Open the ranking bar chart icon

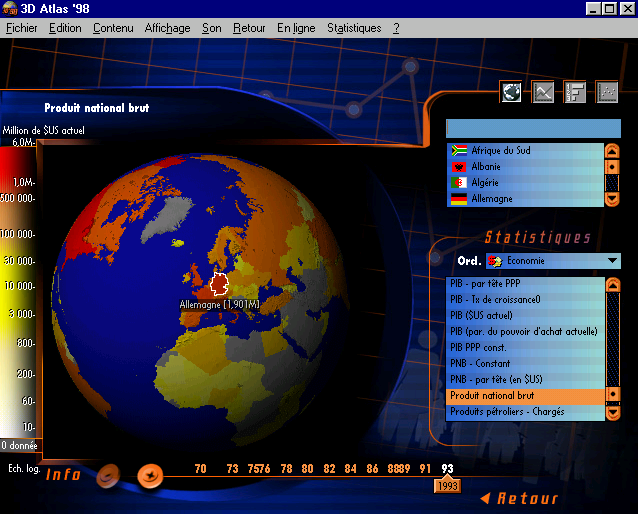pyautogui.click(x=575, y=92)
